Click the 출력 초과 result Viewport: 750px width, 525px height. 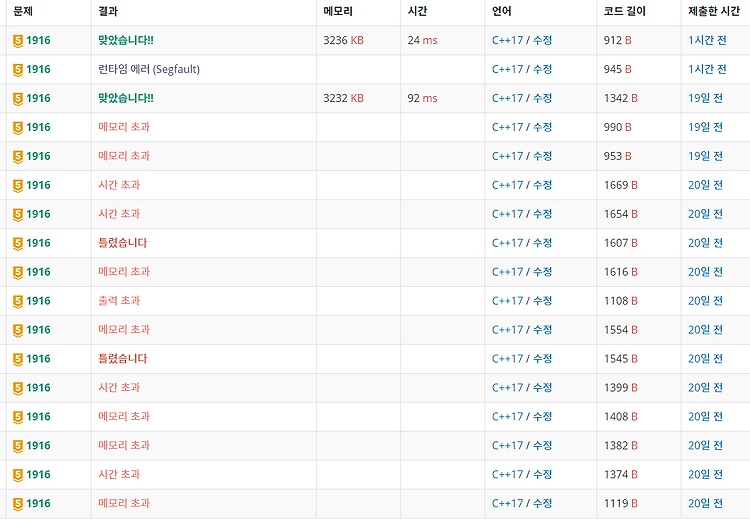tap(119, 301)
